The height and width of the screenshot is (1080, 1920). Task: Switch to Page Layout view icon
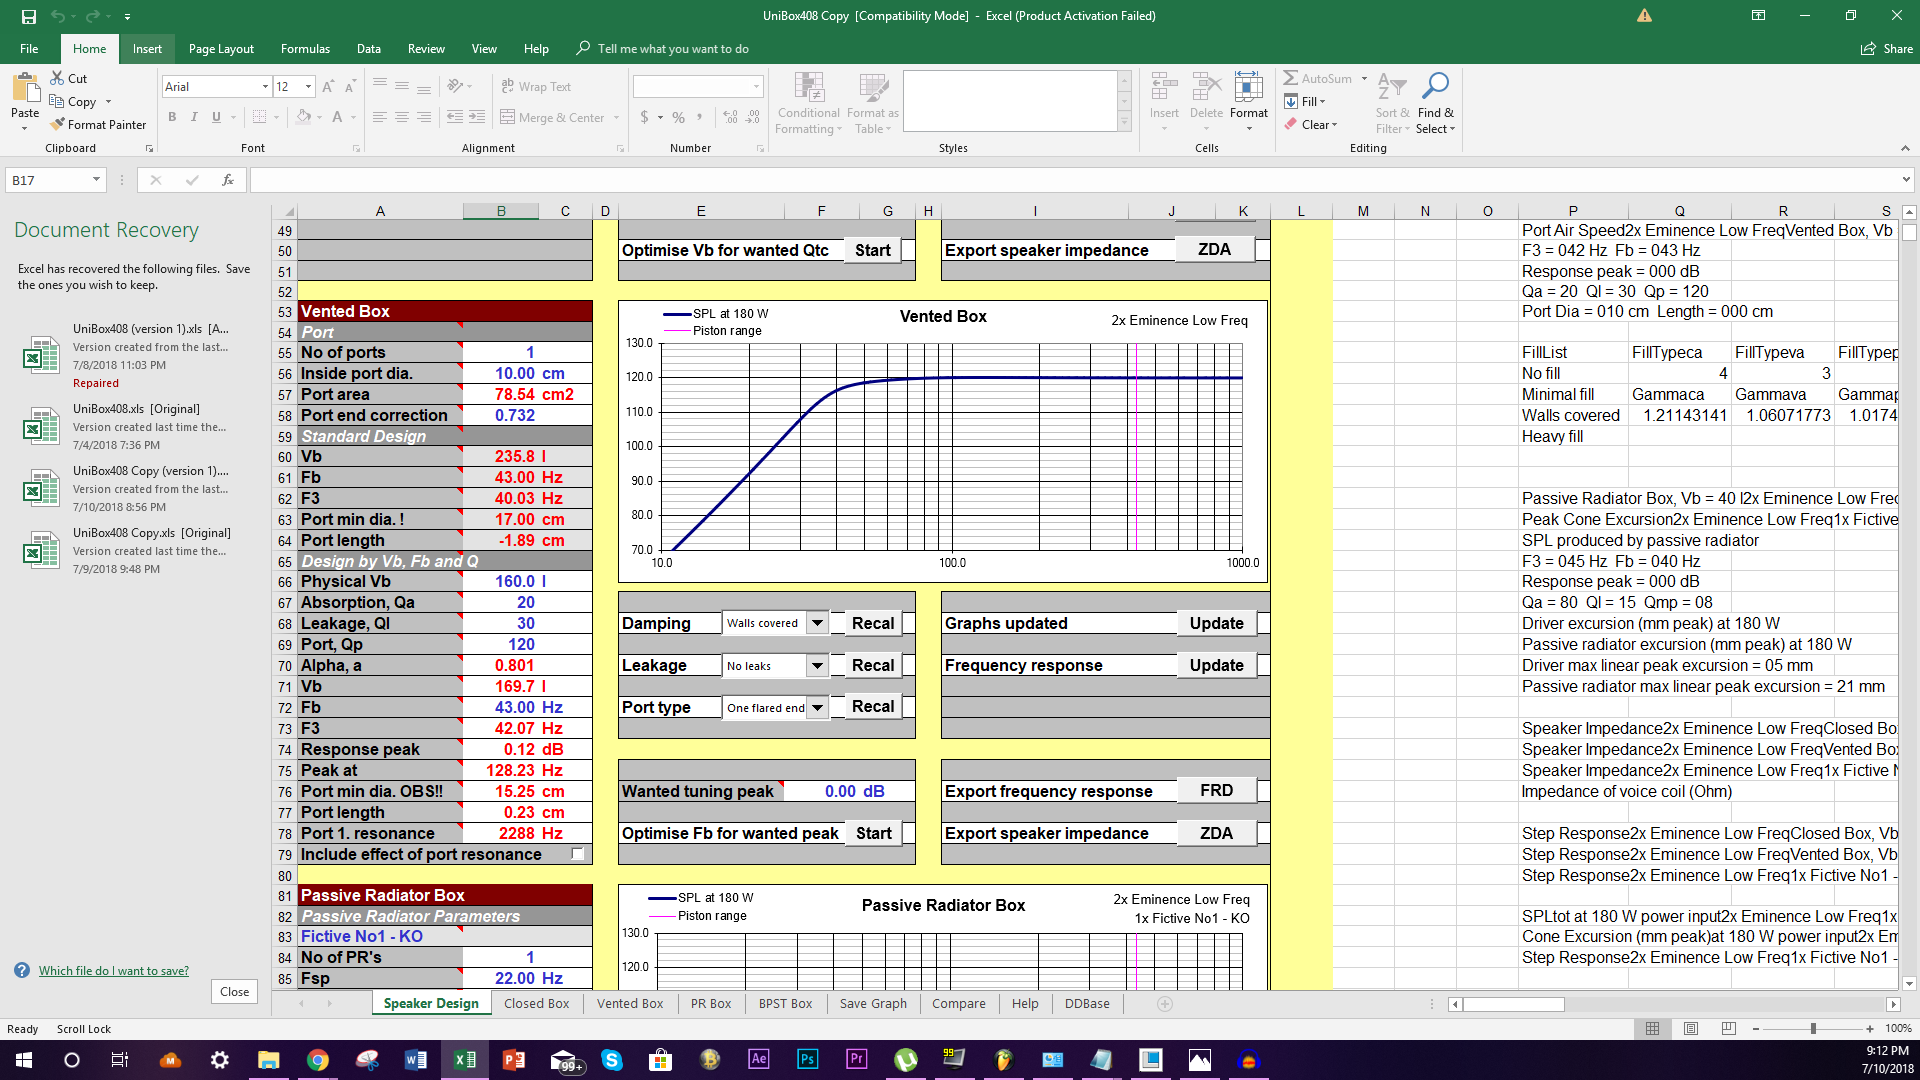coord(1691,1028)
